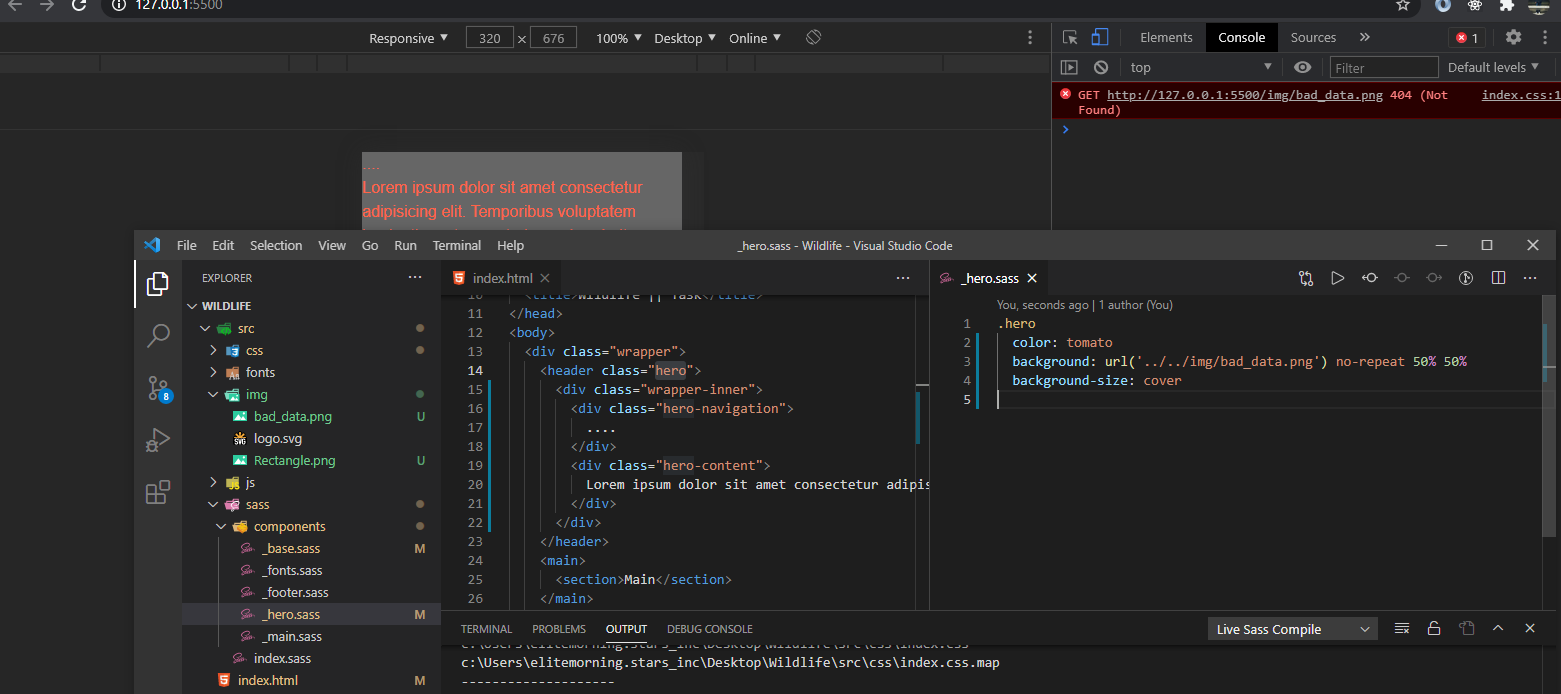Click the rotate device orientation icon
The width and height of the screenshot is (1561, 694).
click(814, 37)
